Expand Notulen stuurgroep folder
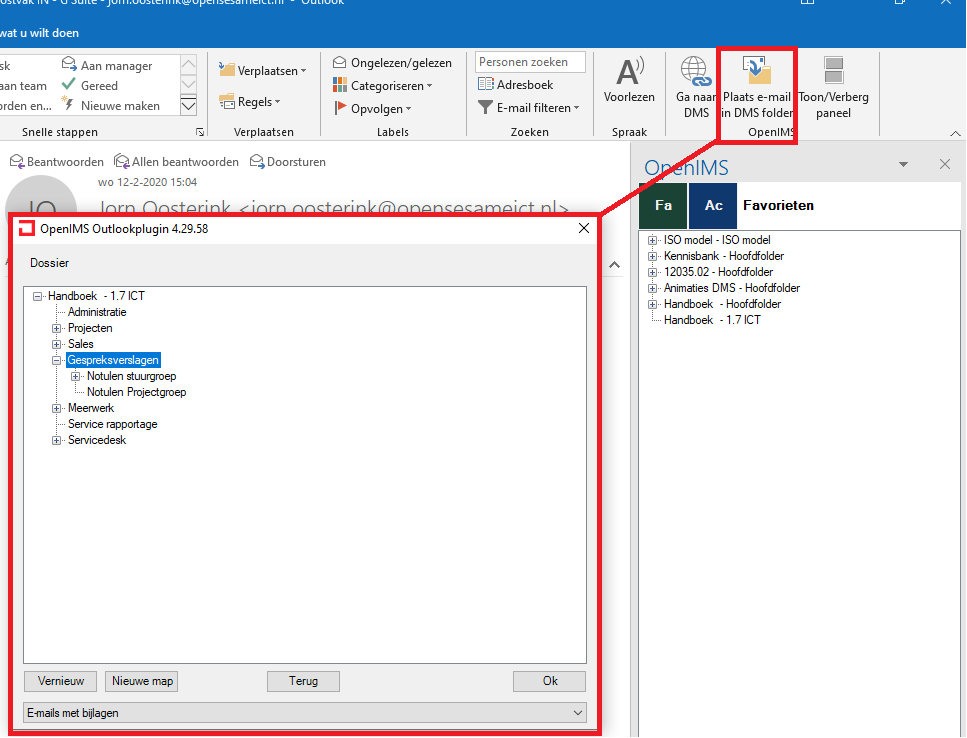Screen dimensions: 967x738 [75, 376]
